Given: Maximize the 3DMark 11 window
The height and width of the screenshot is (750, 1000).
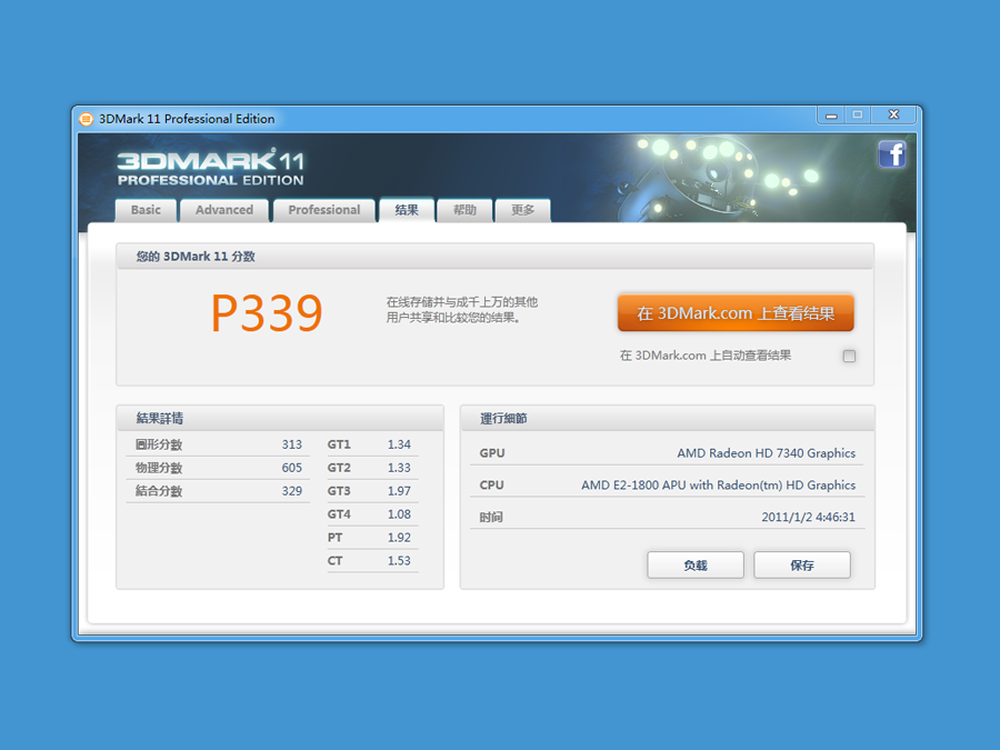Looking at the screenshot, I should pyautogui.click(x=858, y=115).
